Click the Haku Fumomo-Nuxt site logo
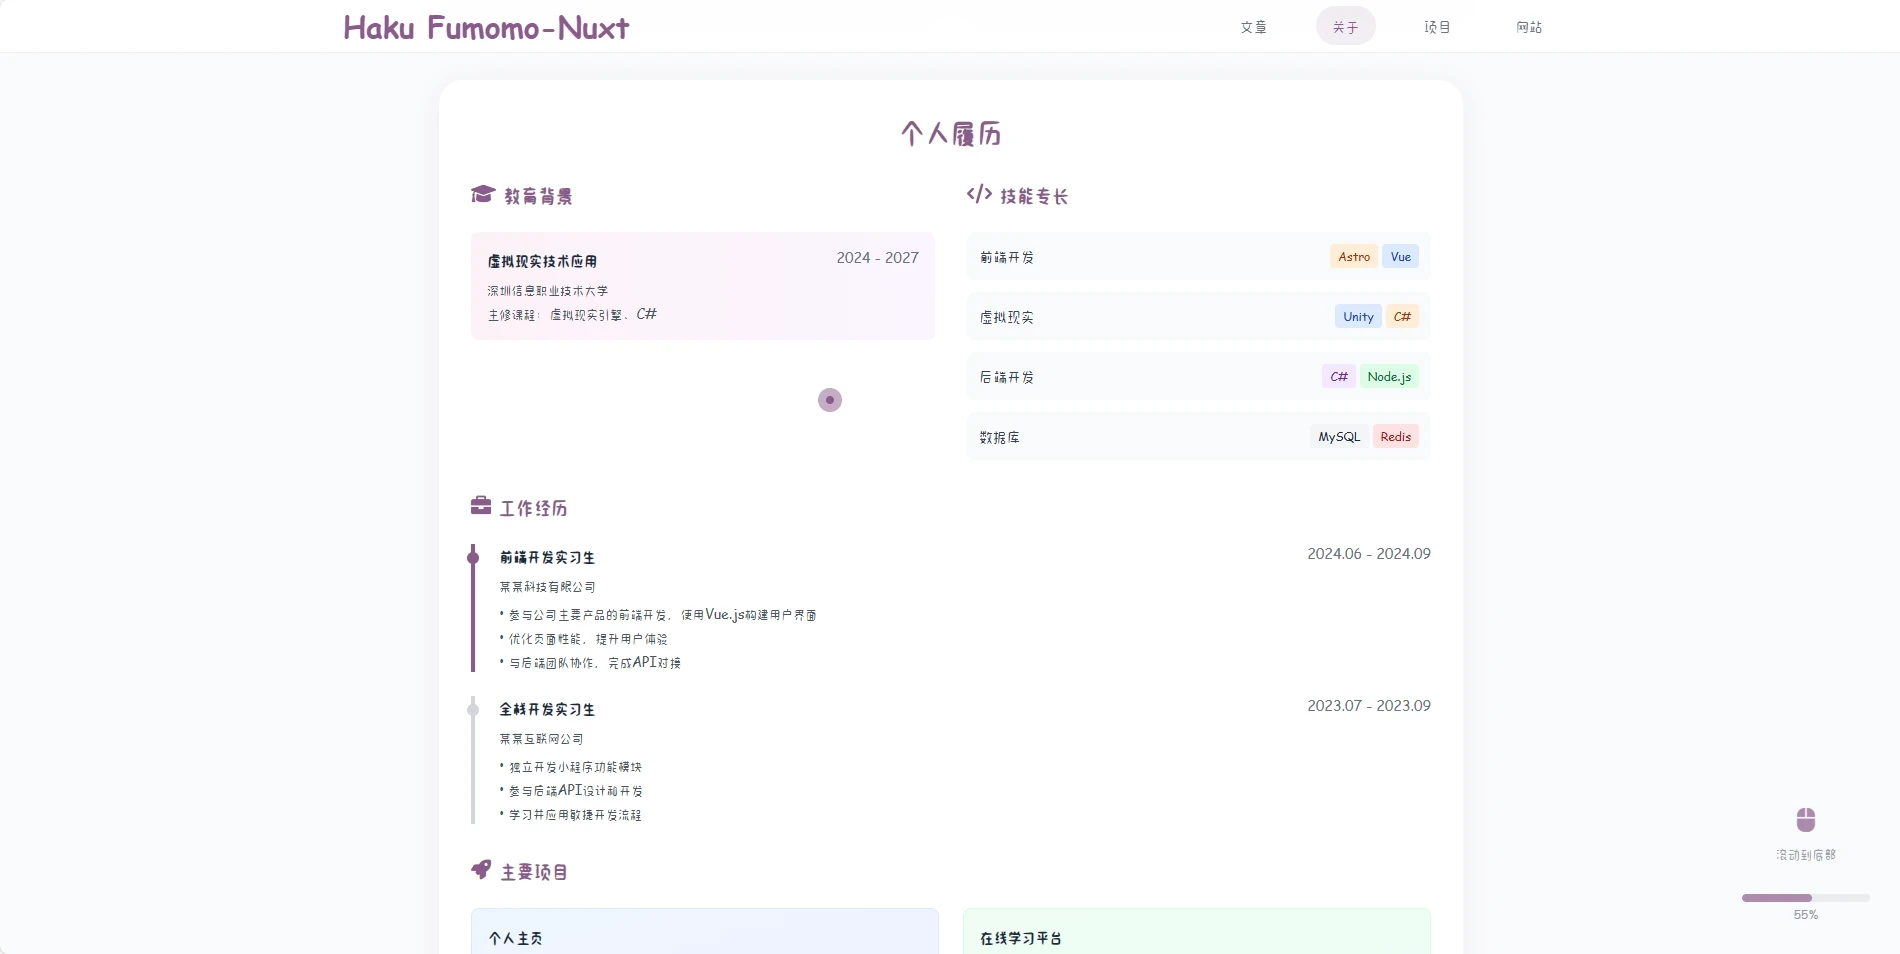 tap(486, 27)
